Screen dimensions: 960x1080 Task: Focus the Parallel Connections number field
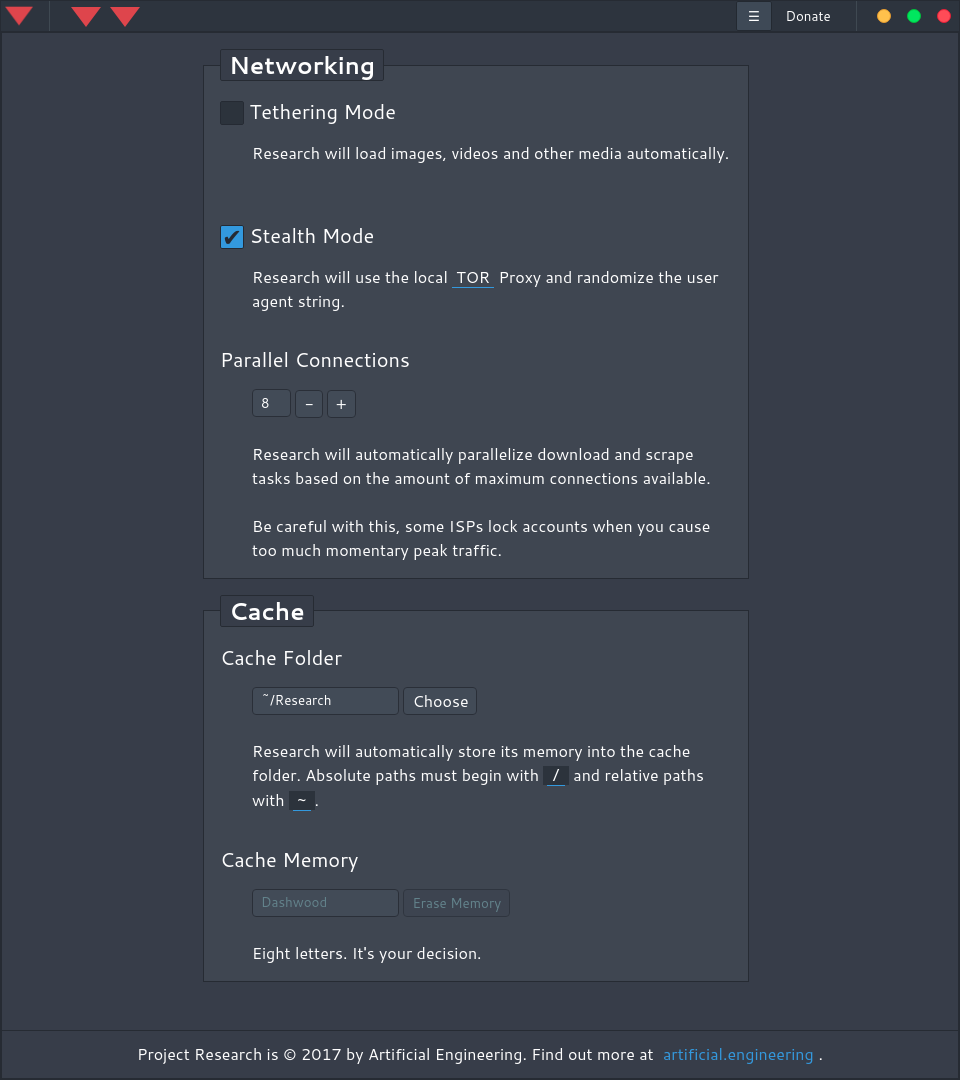click(271, 404)
